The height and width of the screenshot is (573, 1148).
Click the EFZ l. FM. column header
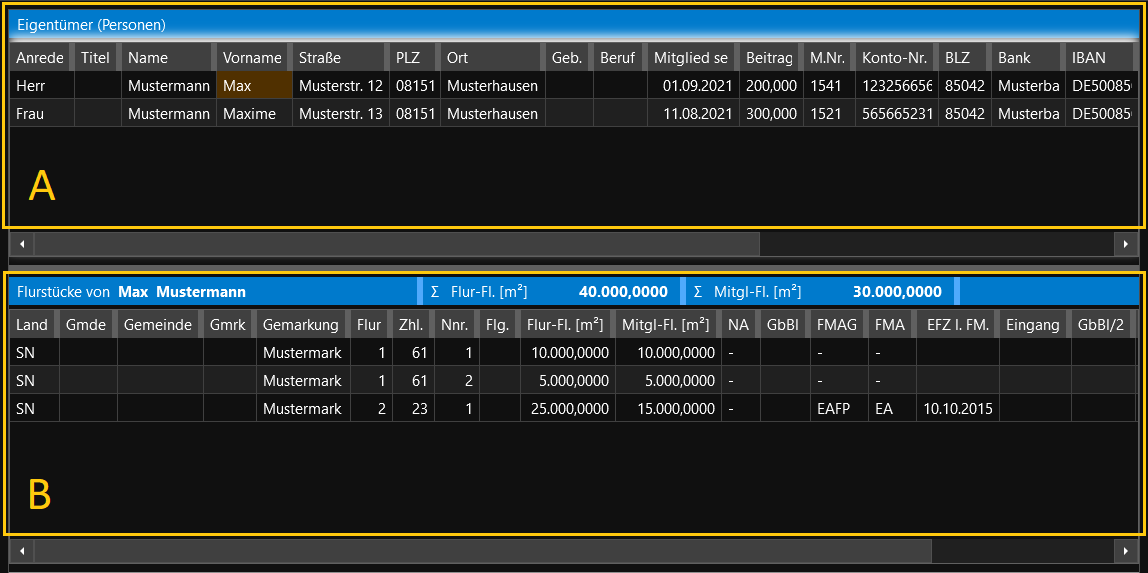(956, 325)
